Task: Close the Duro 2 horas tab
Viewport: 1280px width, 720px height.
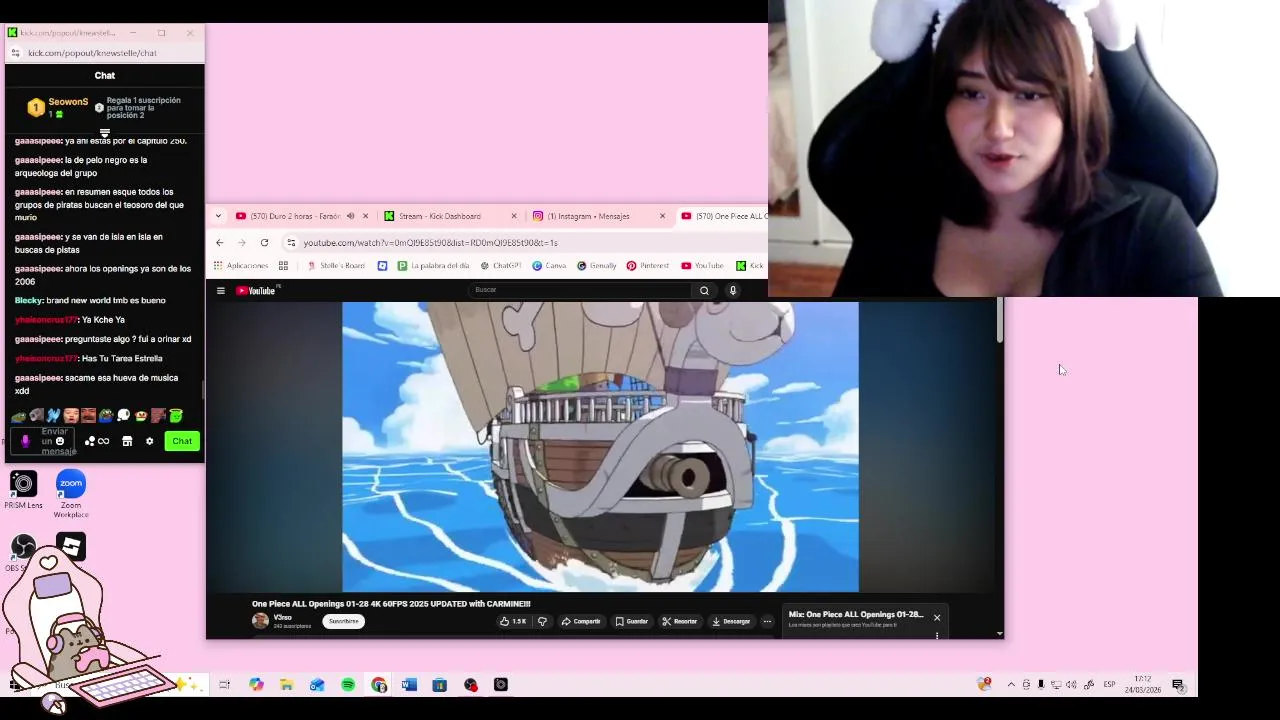Action: pos(365,216)
